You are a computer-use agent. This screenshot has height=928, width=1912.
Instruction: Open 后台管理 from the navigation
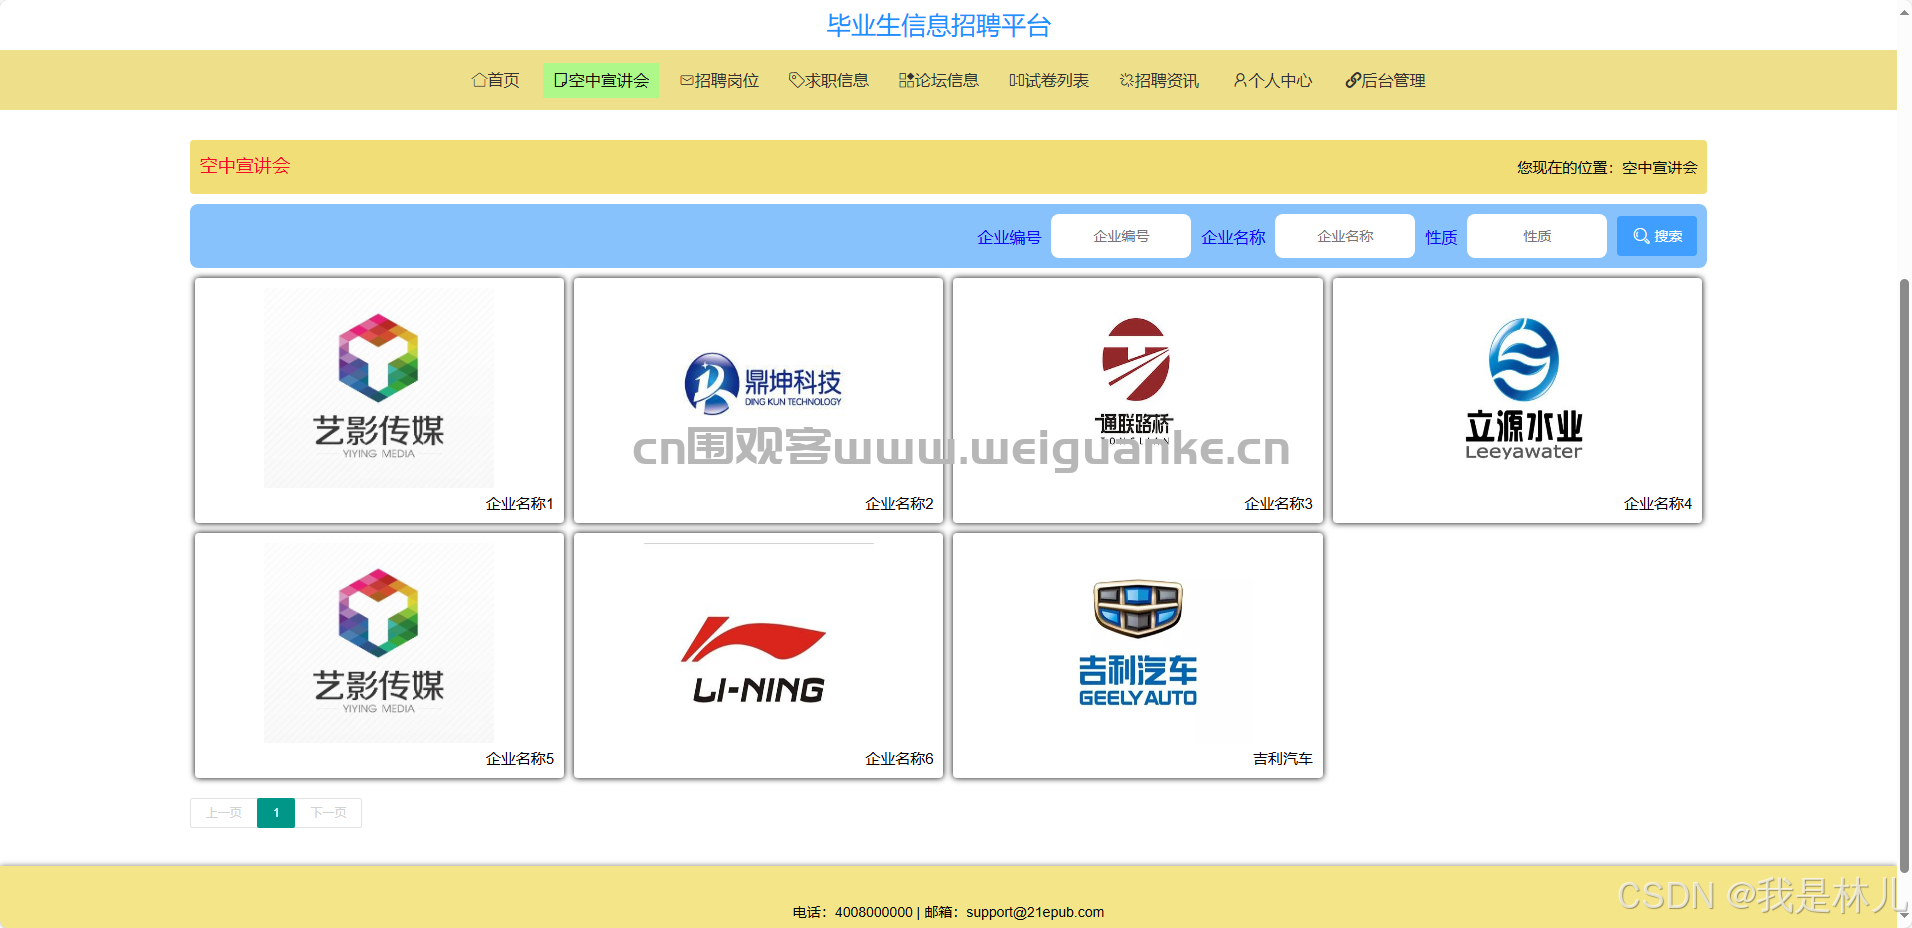point(1386,80)
